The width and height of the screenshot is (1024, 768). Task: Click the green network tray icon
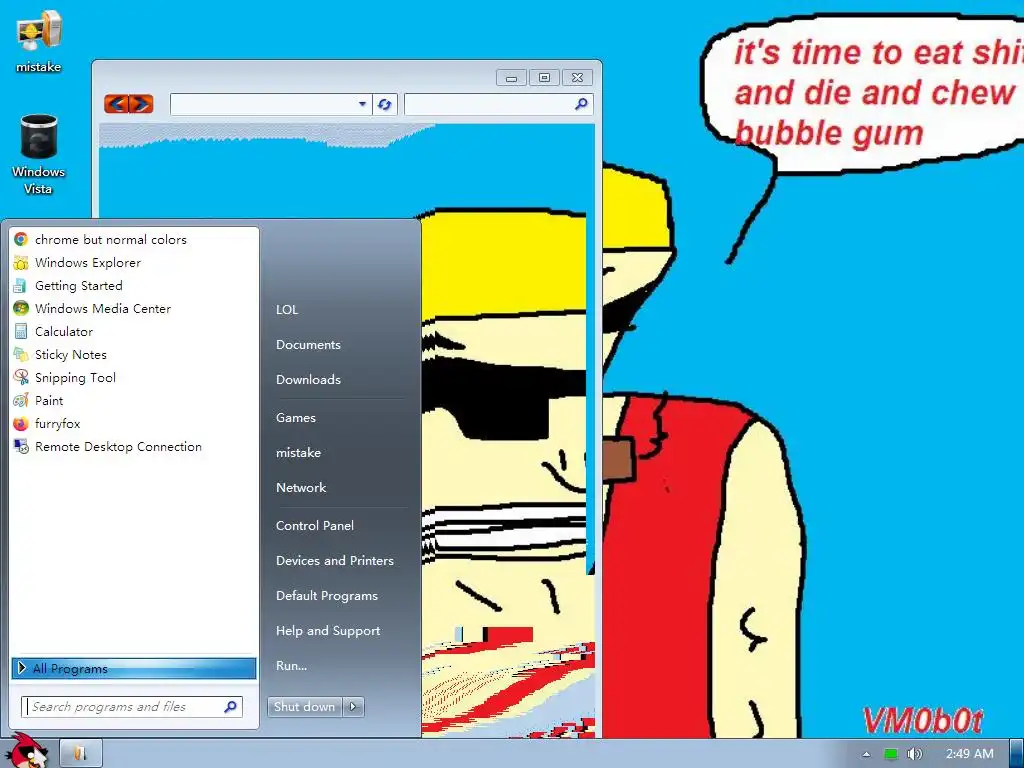pos(891,754)
